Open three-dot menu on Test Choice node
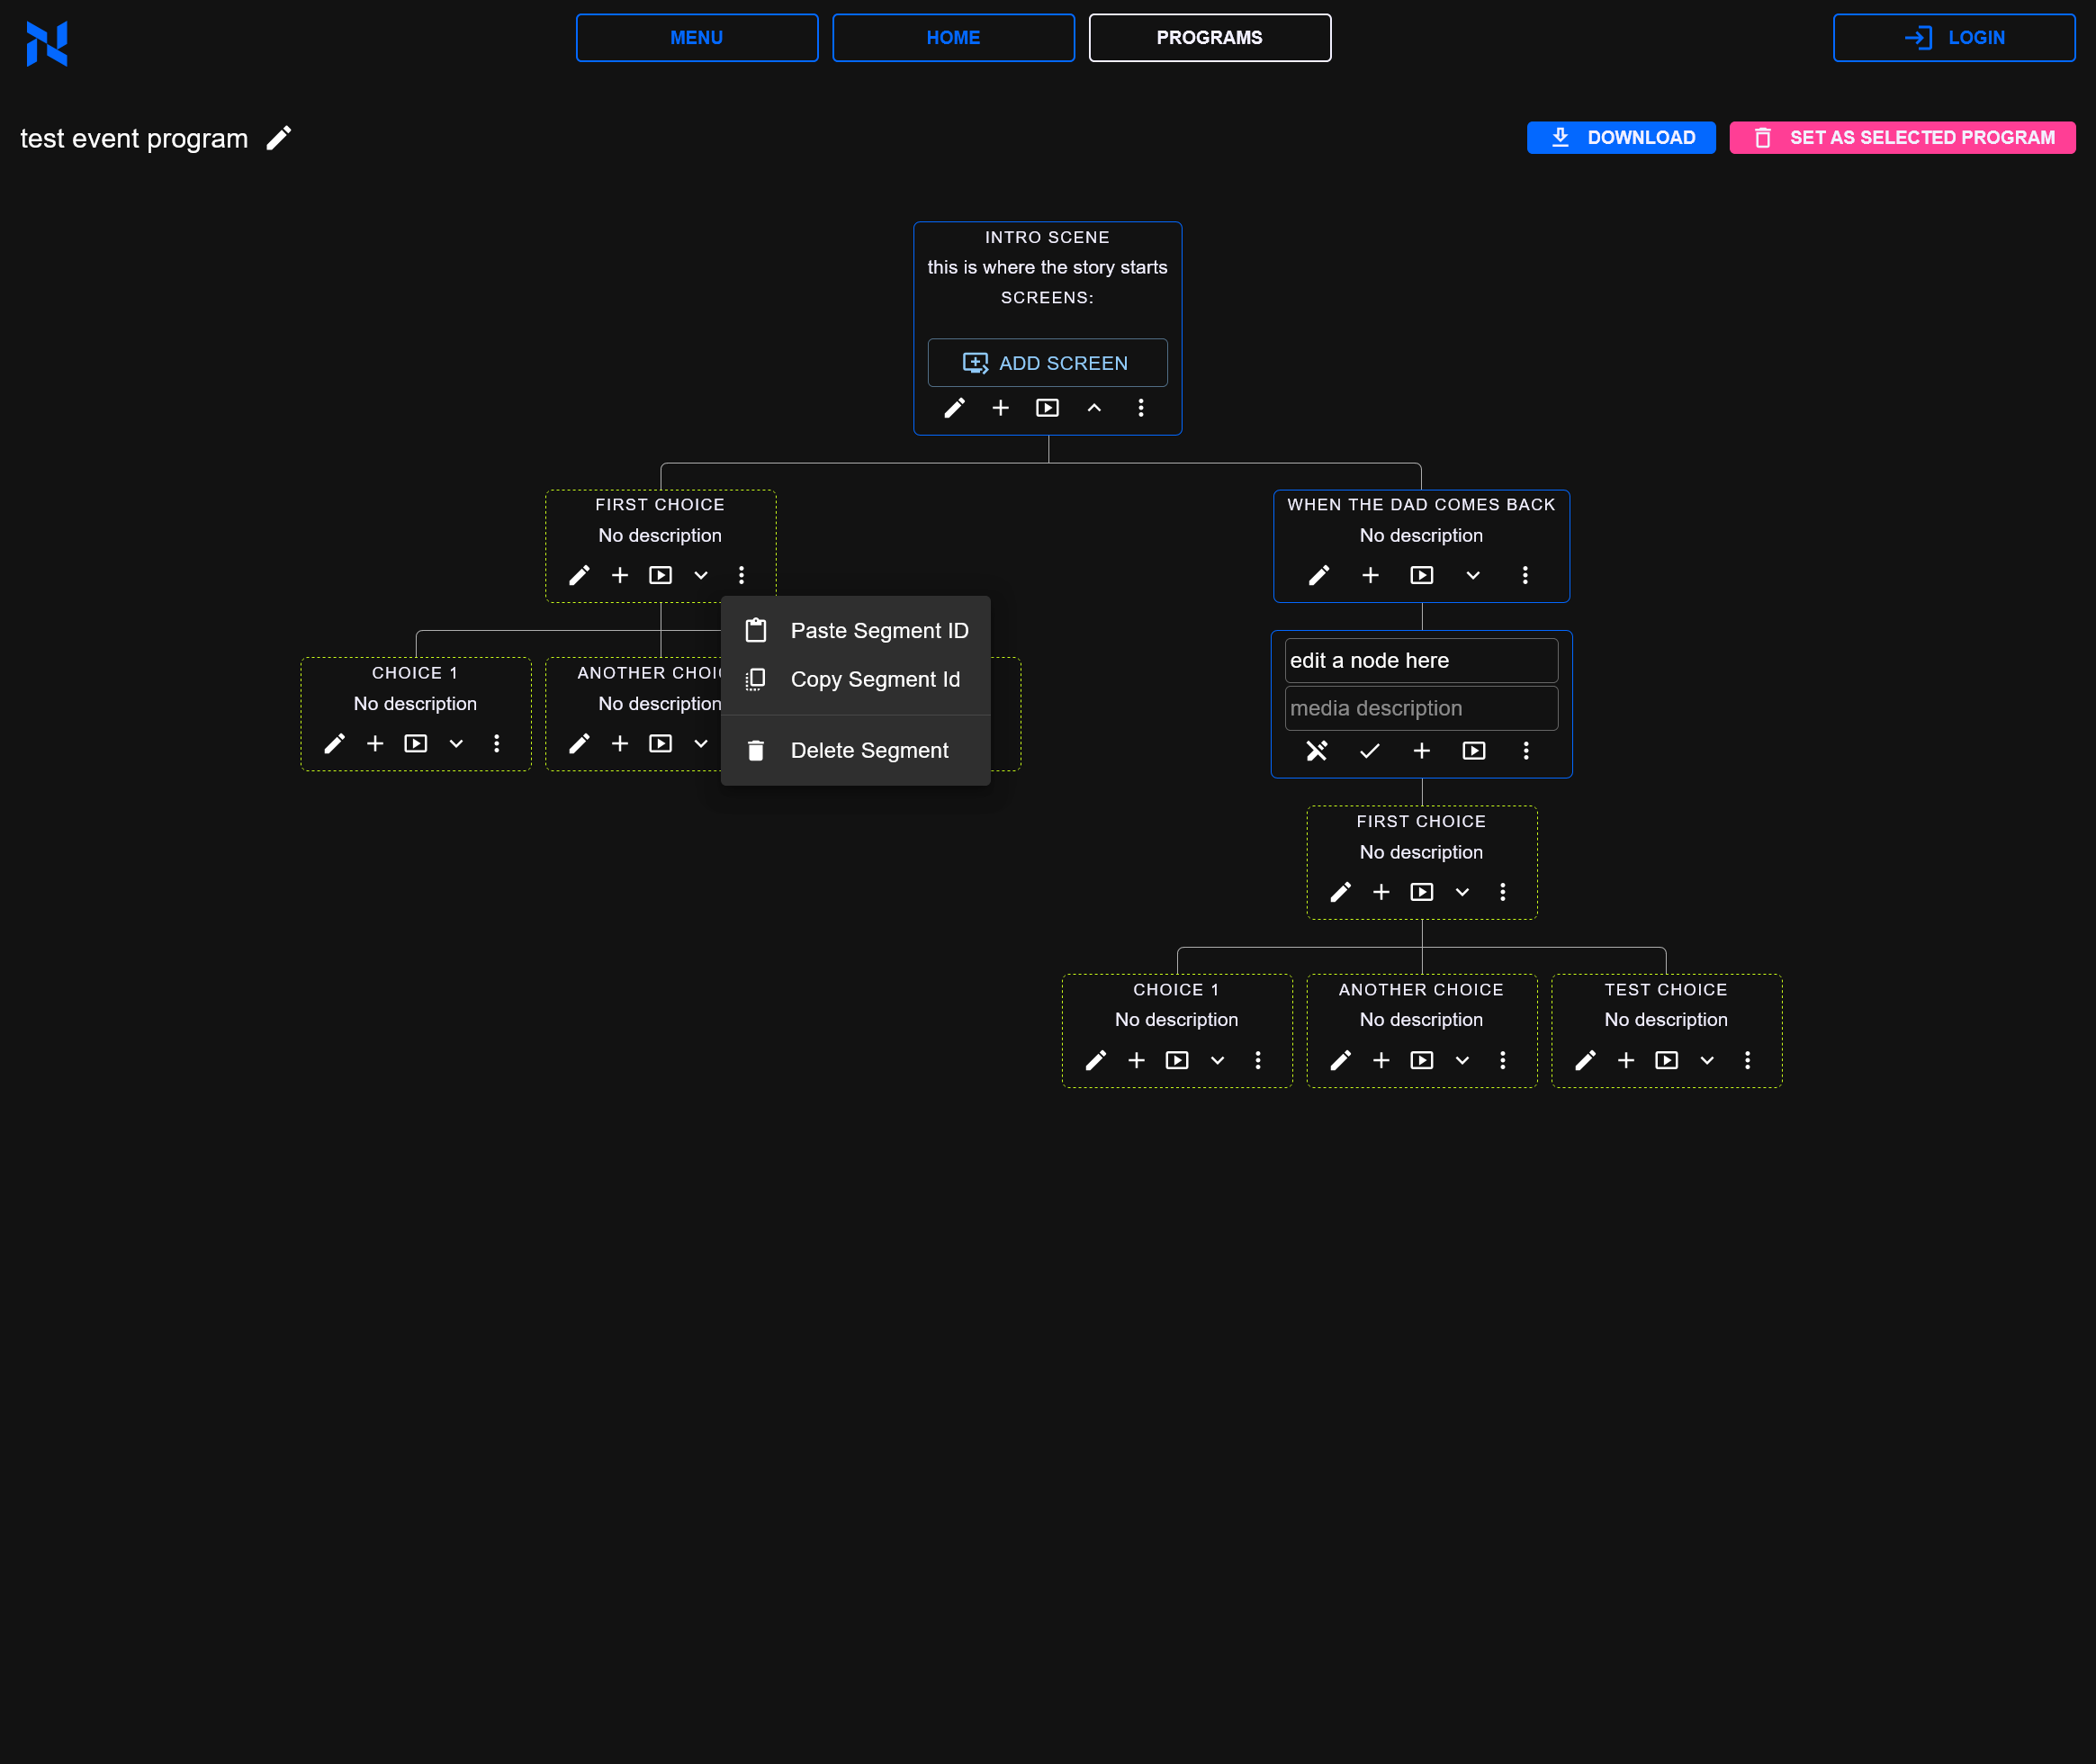 click(x=1747, y=1060)
